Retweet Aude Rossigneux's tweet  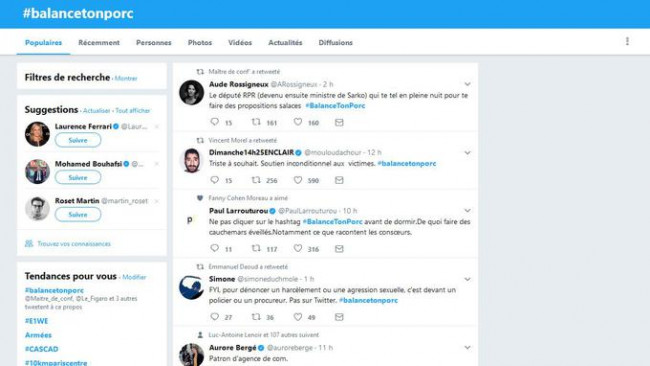(x=256, y=122)
